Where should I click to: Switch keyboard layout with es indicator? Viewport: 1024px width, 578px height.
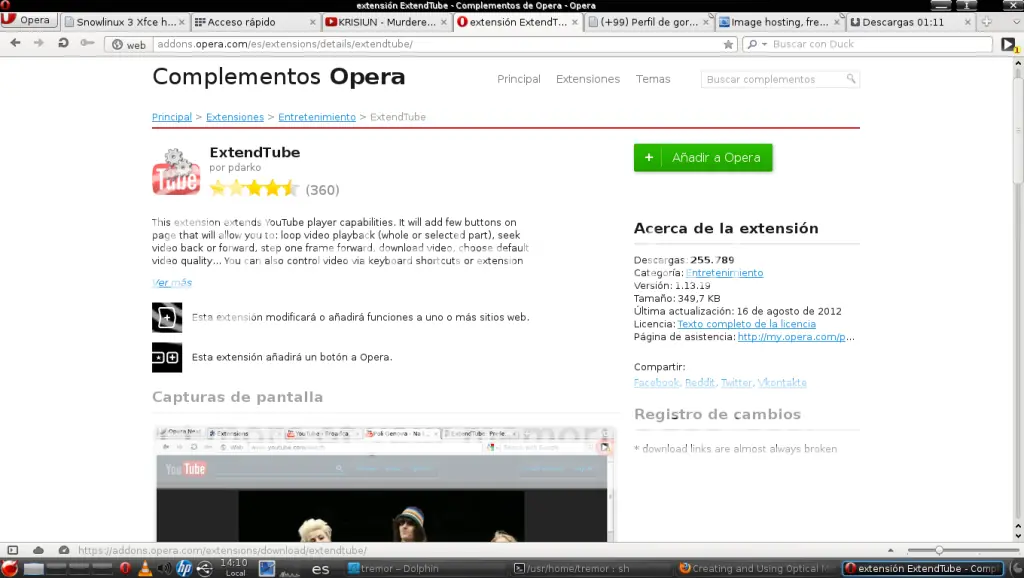320,569
